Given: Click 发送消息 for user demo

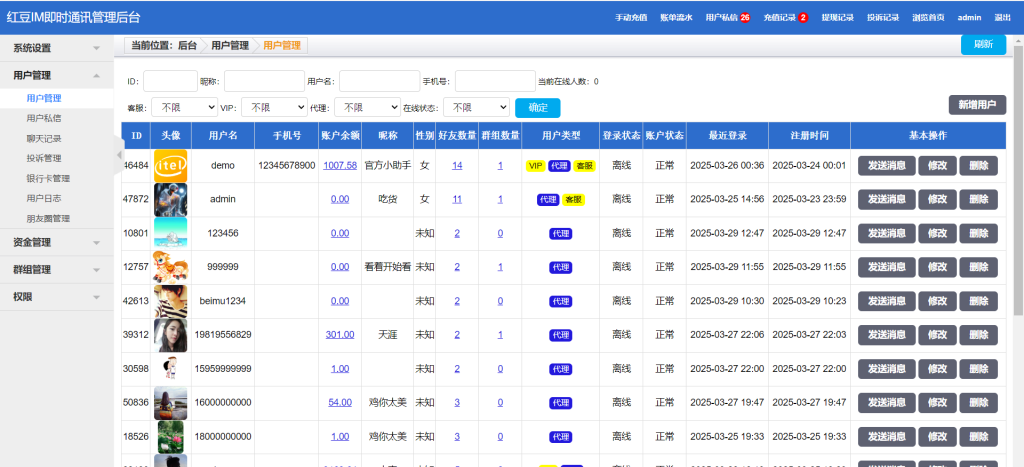Looking at the screenshot, I should [x=886, y=166].
